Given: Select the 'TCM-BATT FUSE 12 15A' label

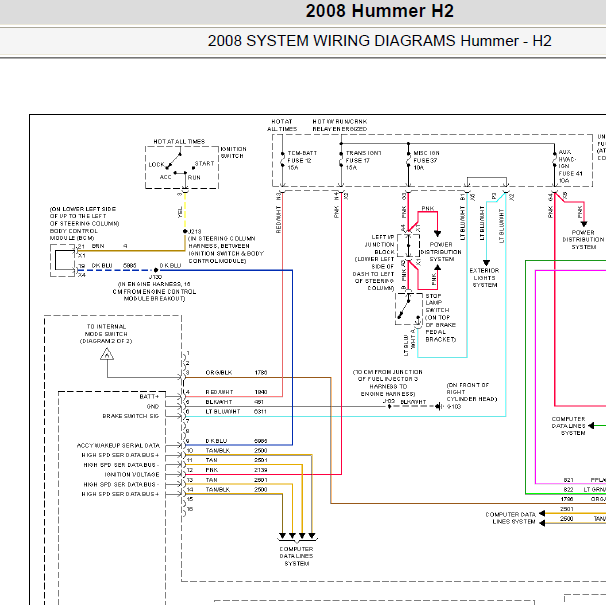Looking at the screenshot, I should pyautogui.click(x=302, y=160).
